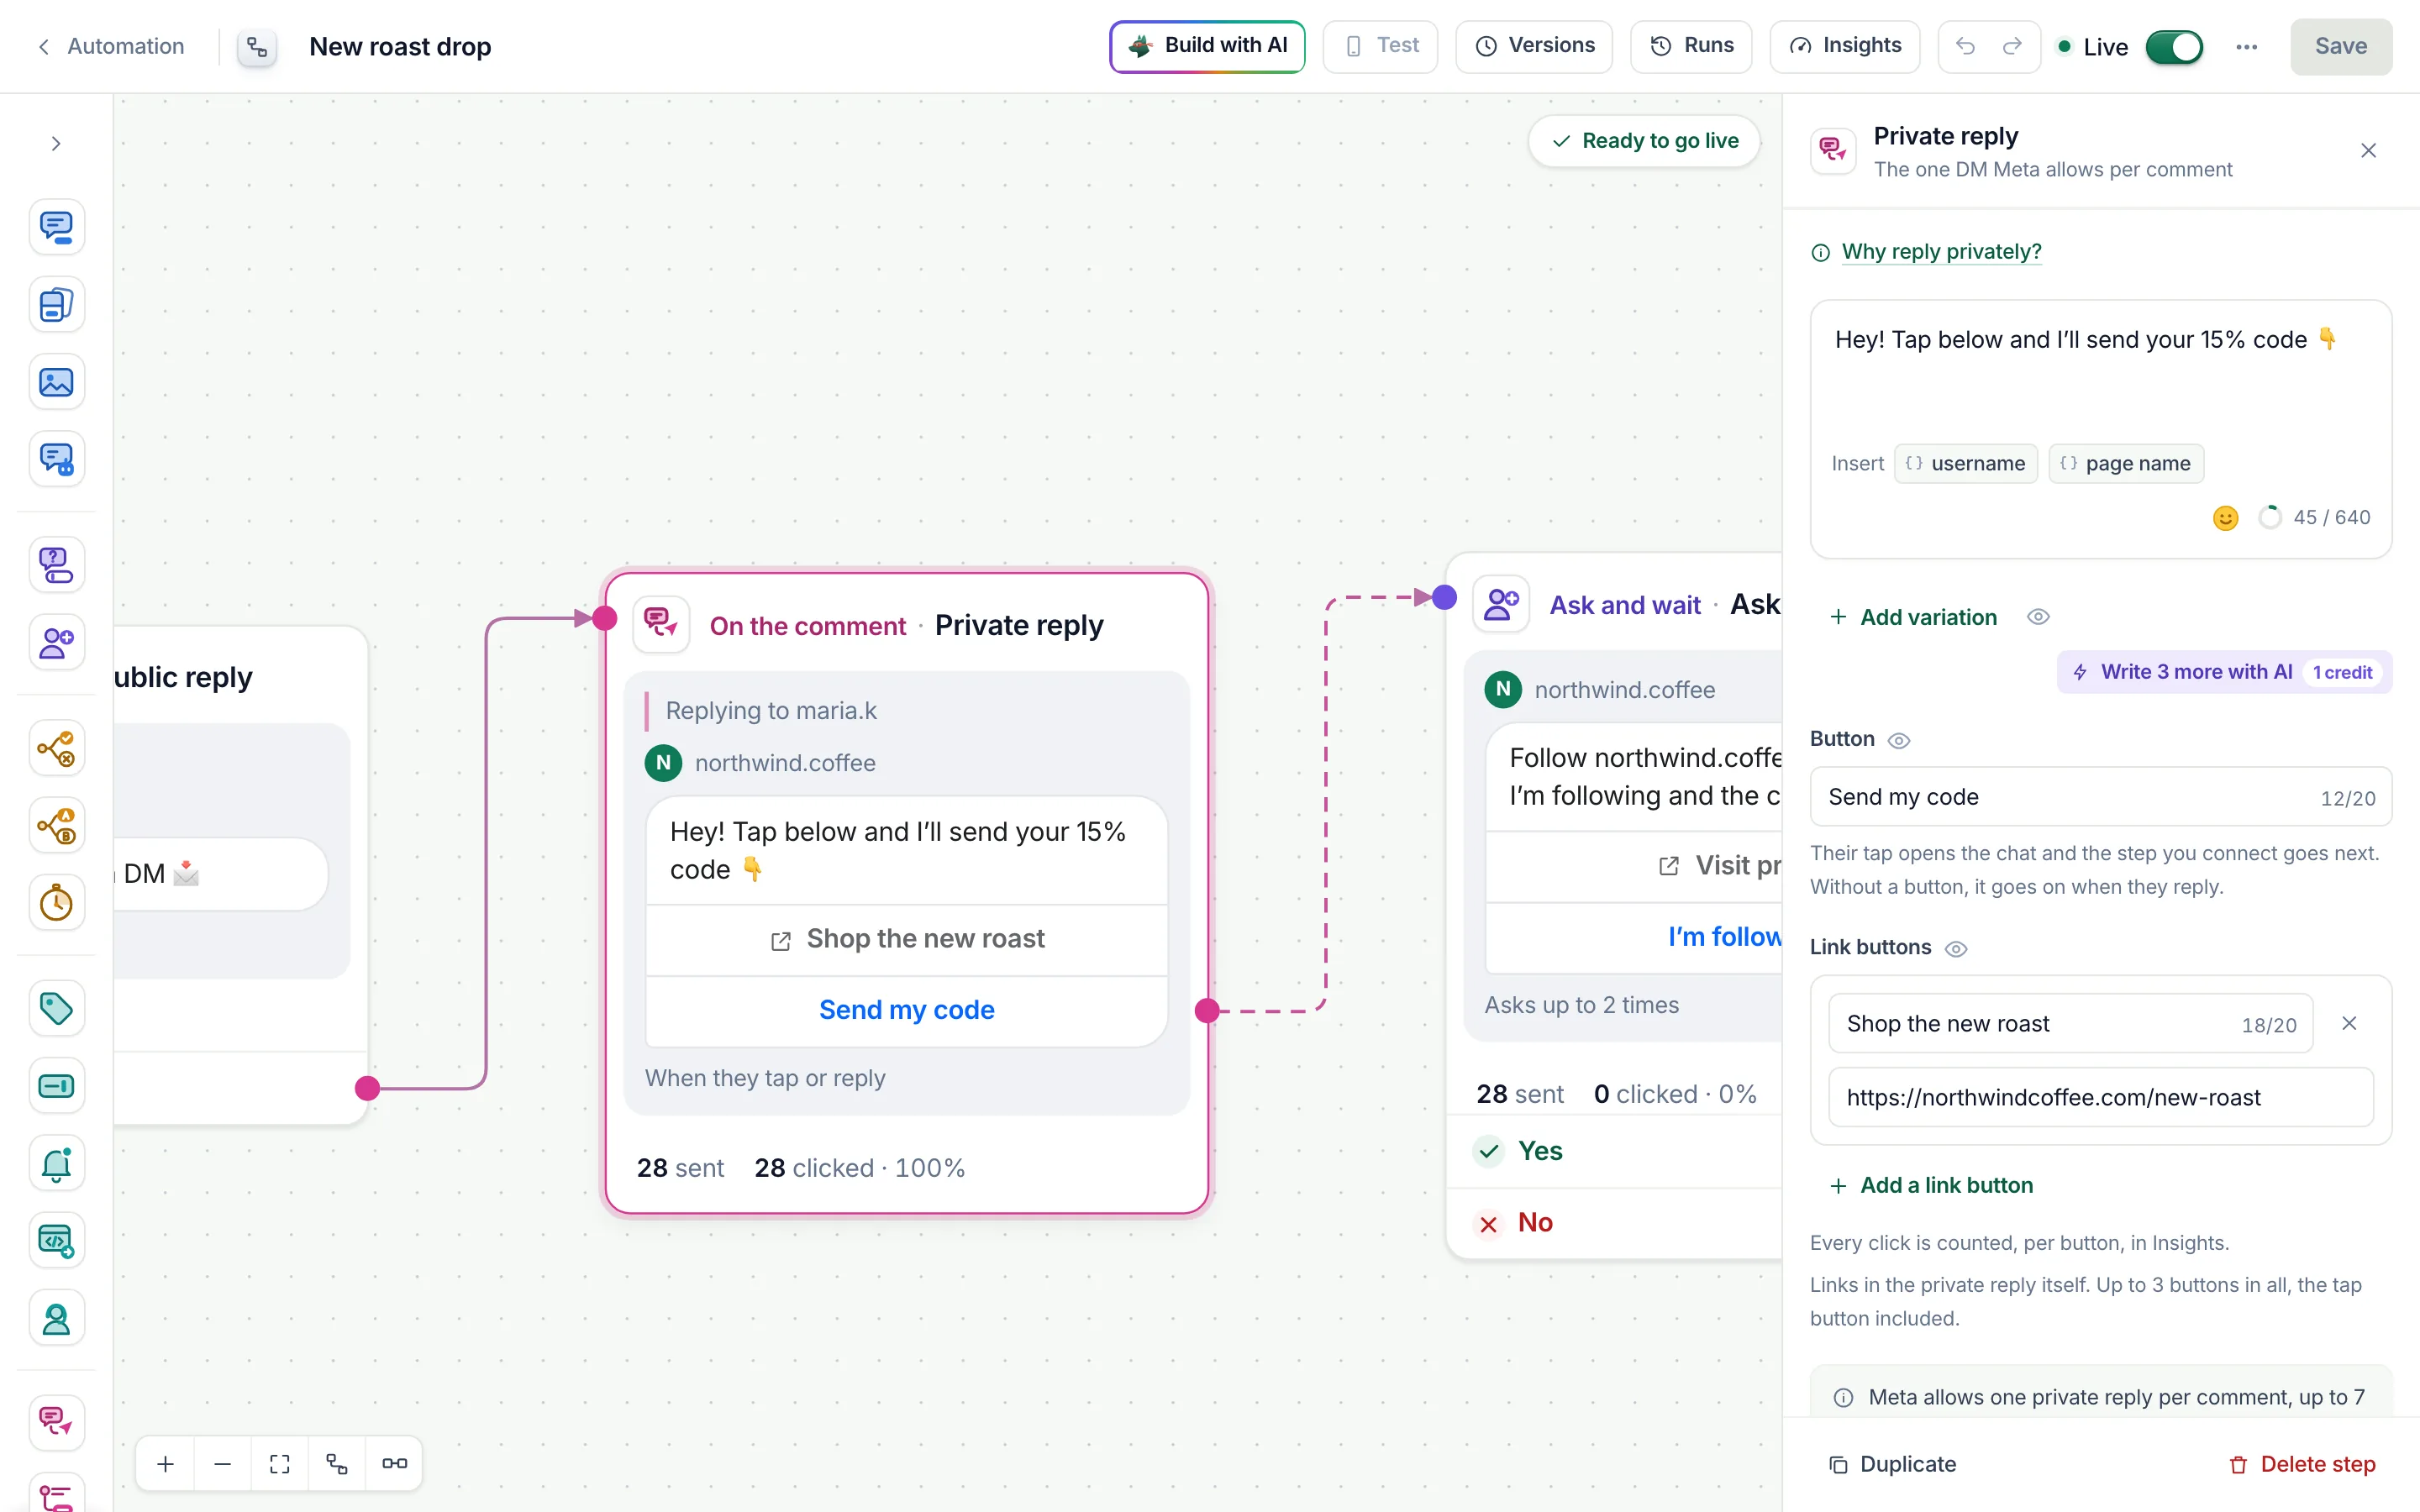This screenshot has width=2420, height=1512.
Task: Select the teal field block icon in sidebar
Action: click(x=57, y=1086)
